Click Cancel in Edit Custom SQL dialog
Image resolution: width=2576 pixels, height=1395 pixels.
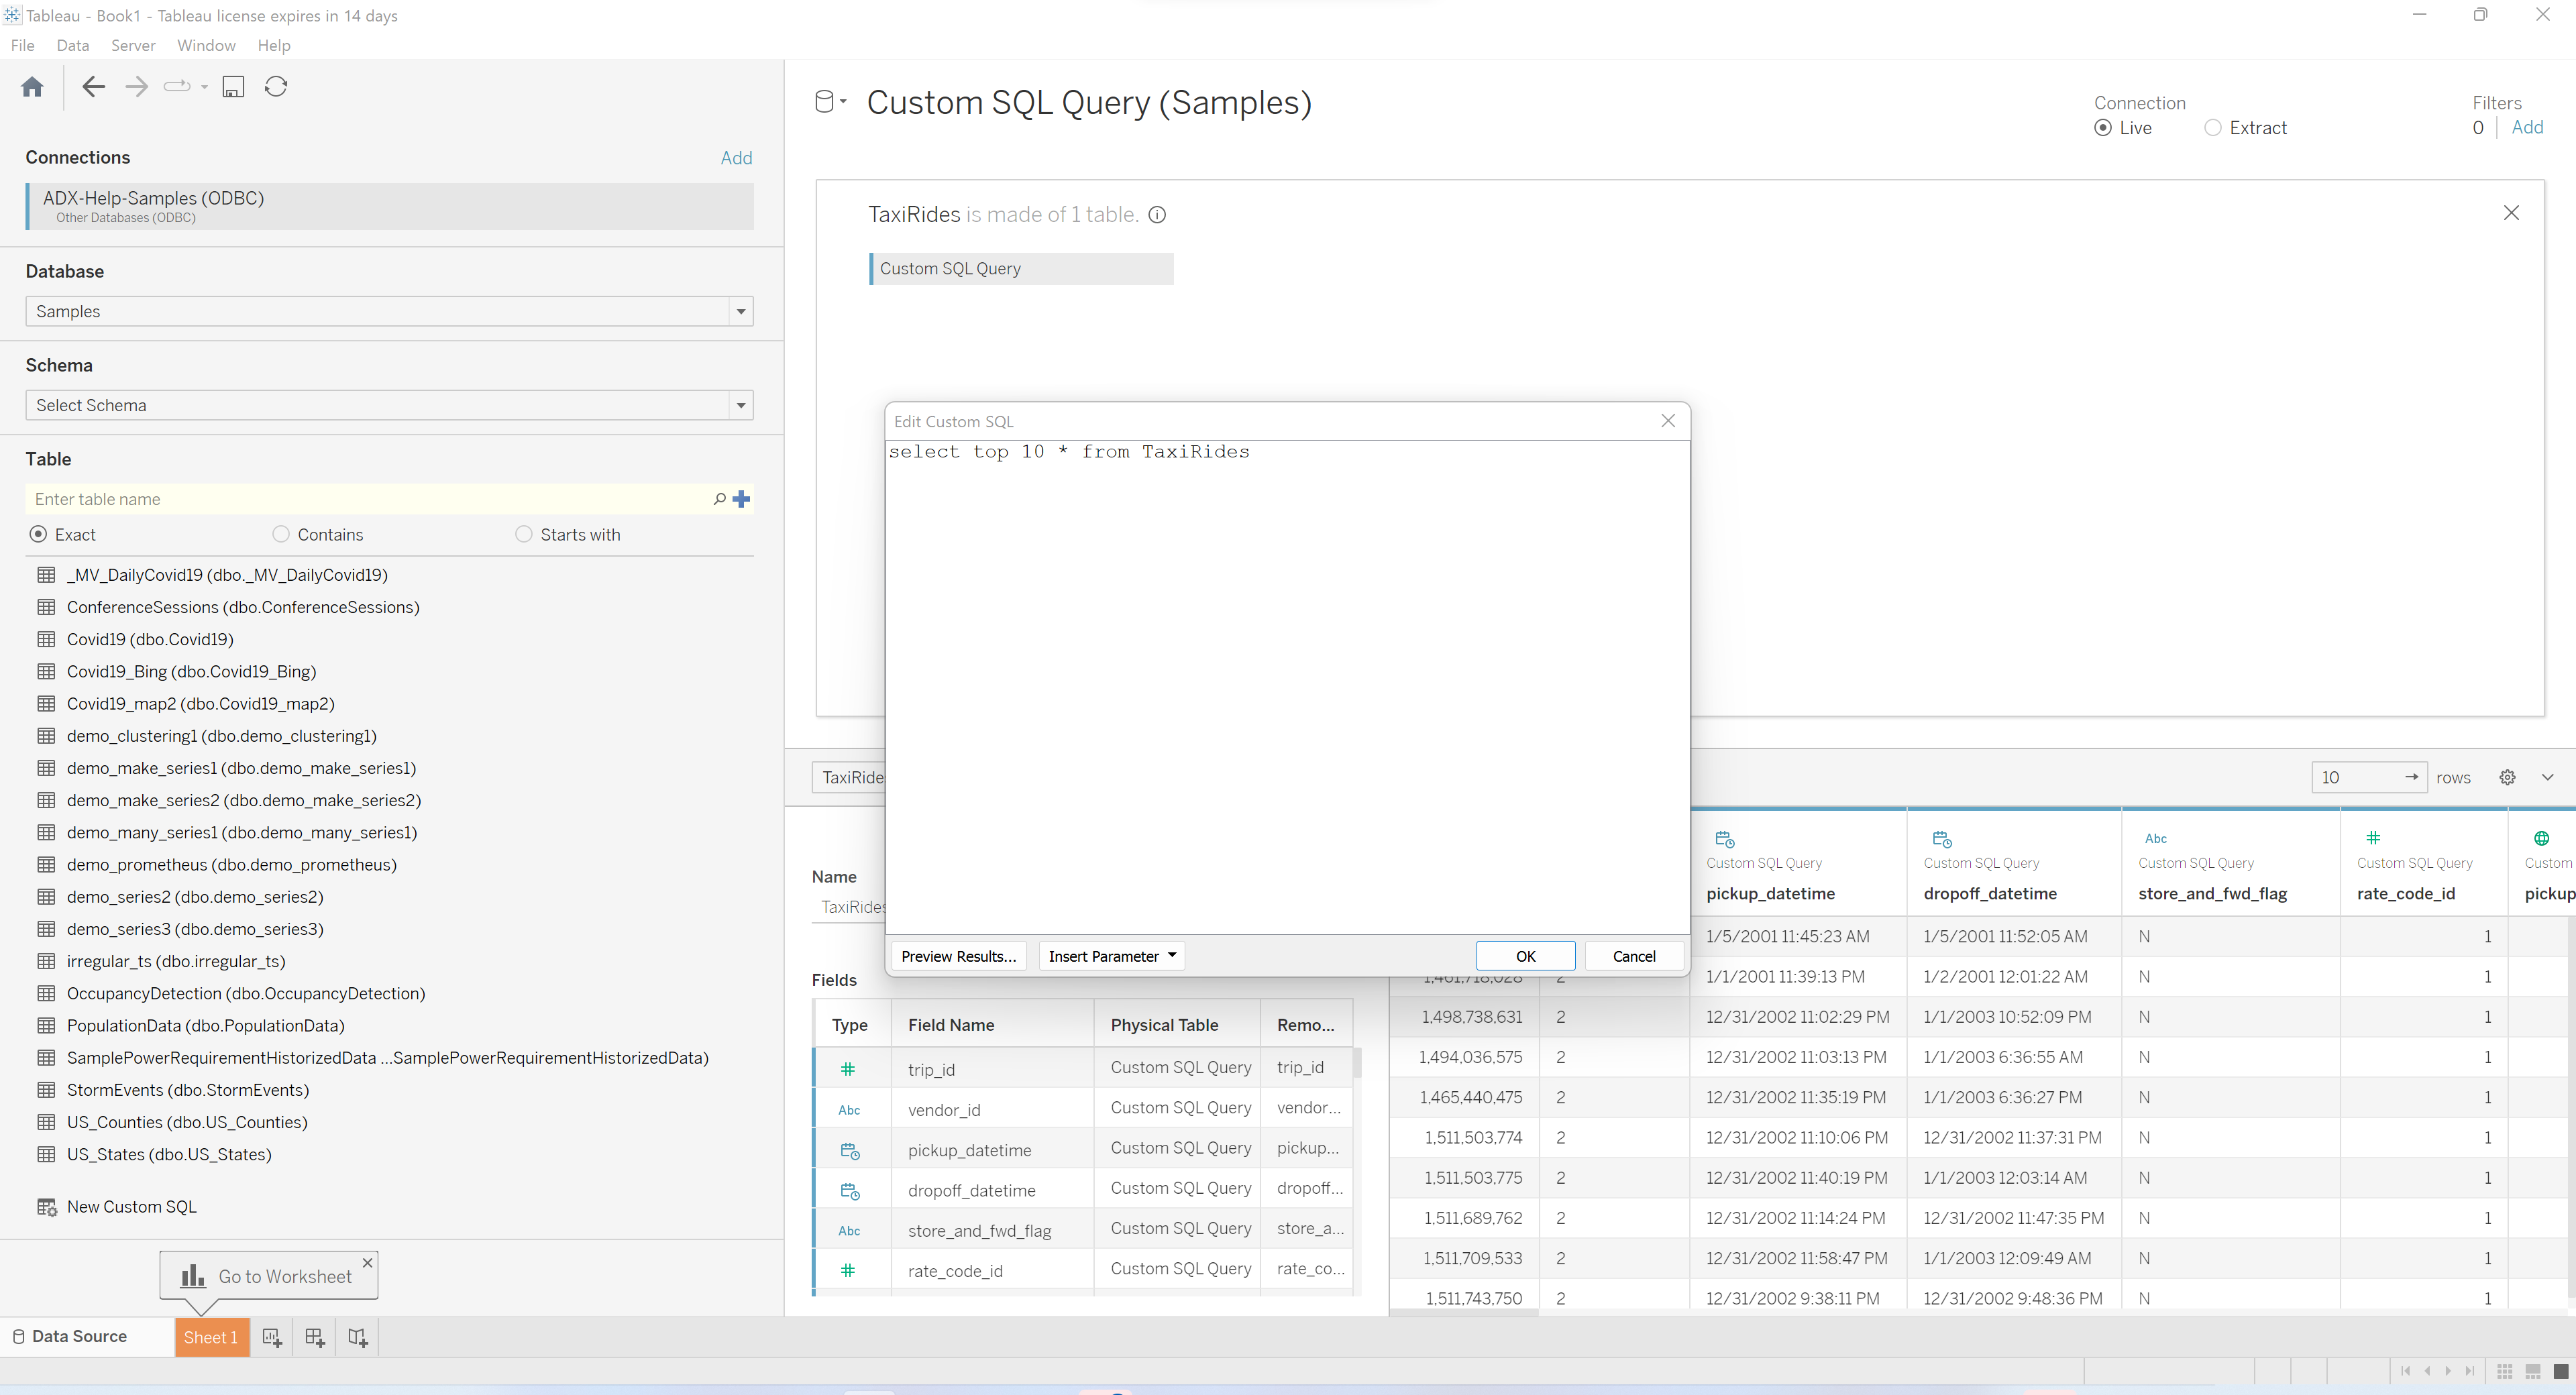pos(1634,956)
